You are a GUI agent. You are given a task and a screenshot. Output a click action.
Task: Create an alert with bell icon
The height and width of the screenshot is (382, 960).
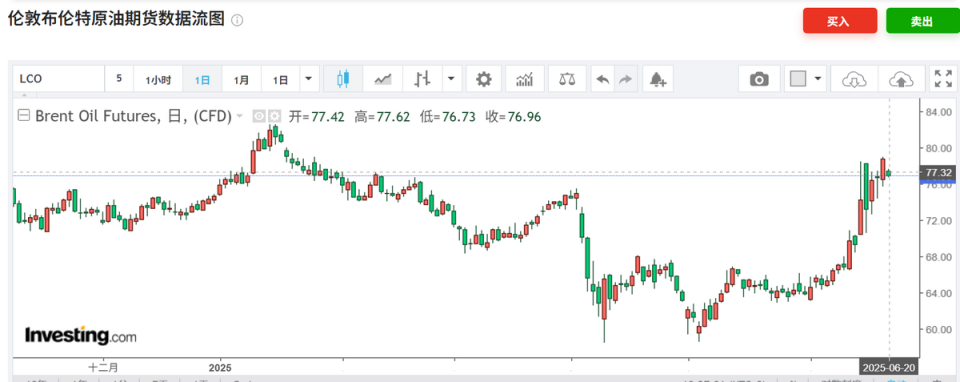[x=658, y=79]
